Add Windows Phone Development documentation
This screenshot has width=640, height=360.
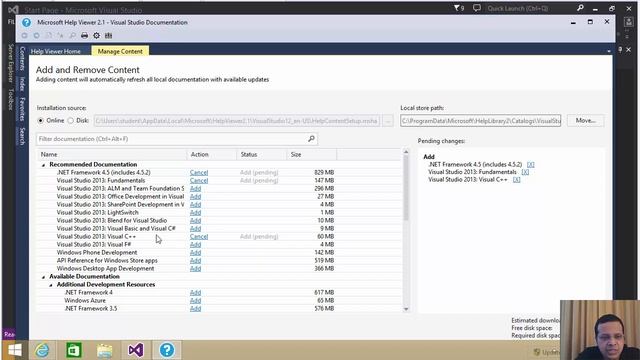click(196, 253)
